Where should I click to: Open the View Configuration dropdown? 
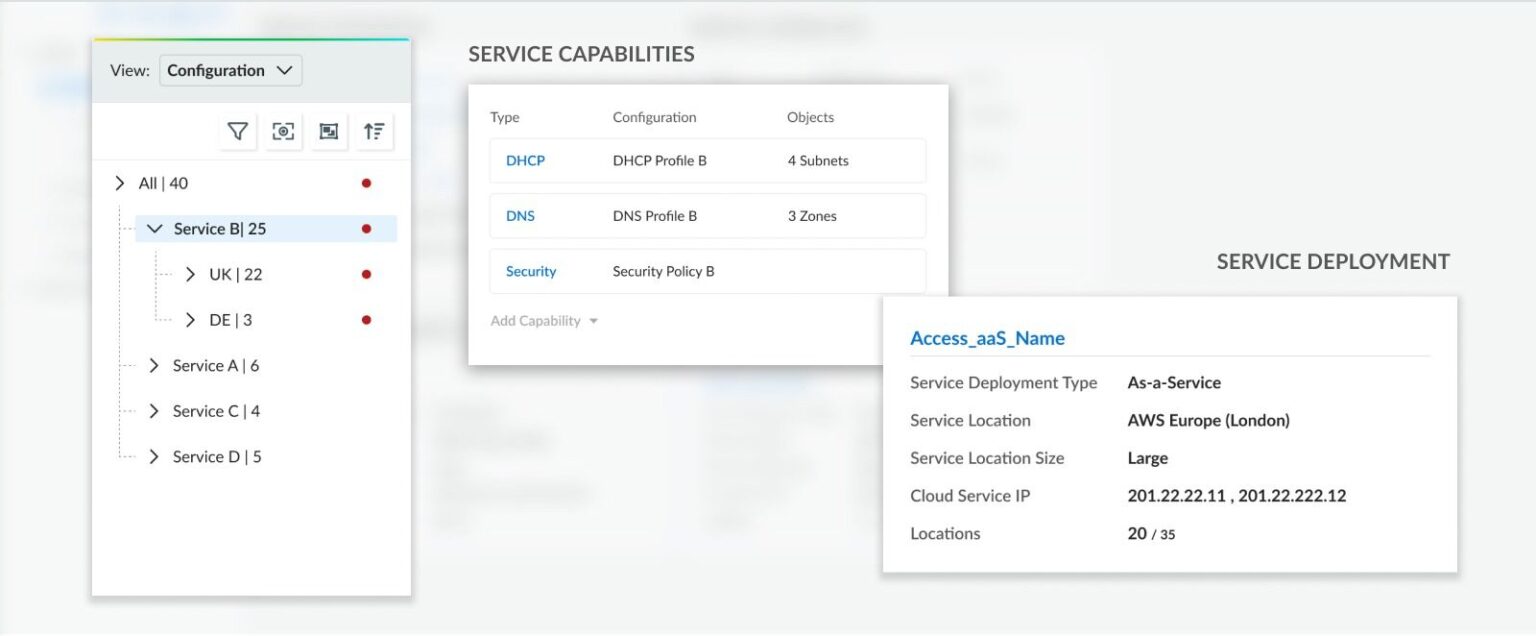coord(230,70)
